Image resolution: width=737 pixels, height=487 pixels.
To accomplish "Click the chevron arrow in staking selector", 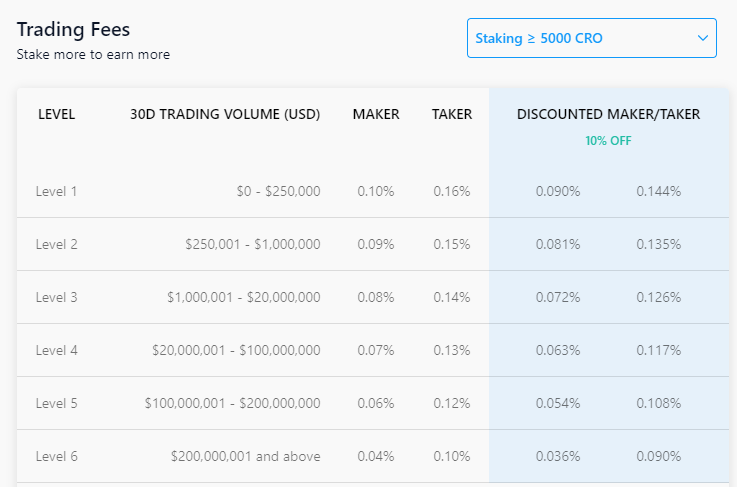I will pos(701,38).
